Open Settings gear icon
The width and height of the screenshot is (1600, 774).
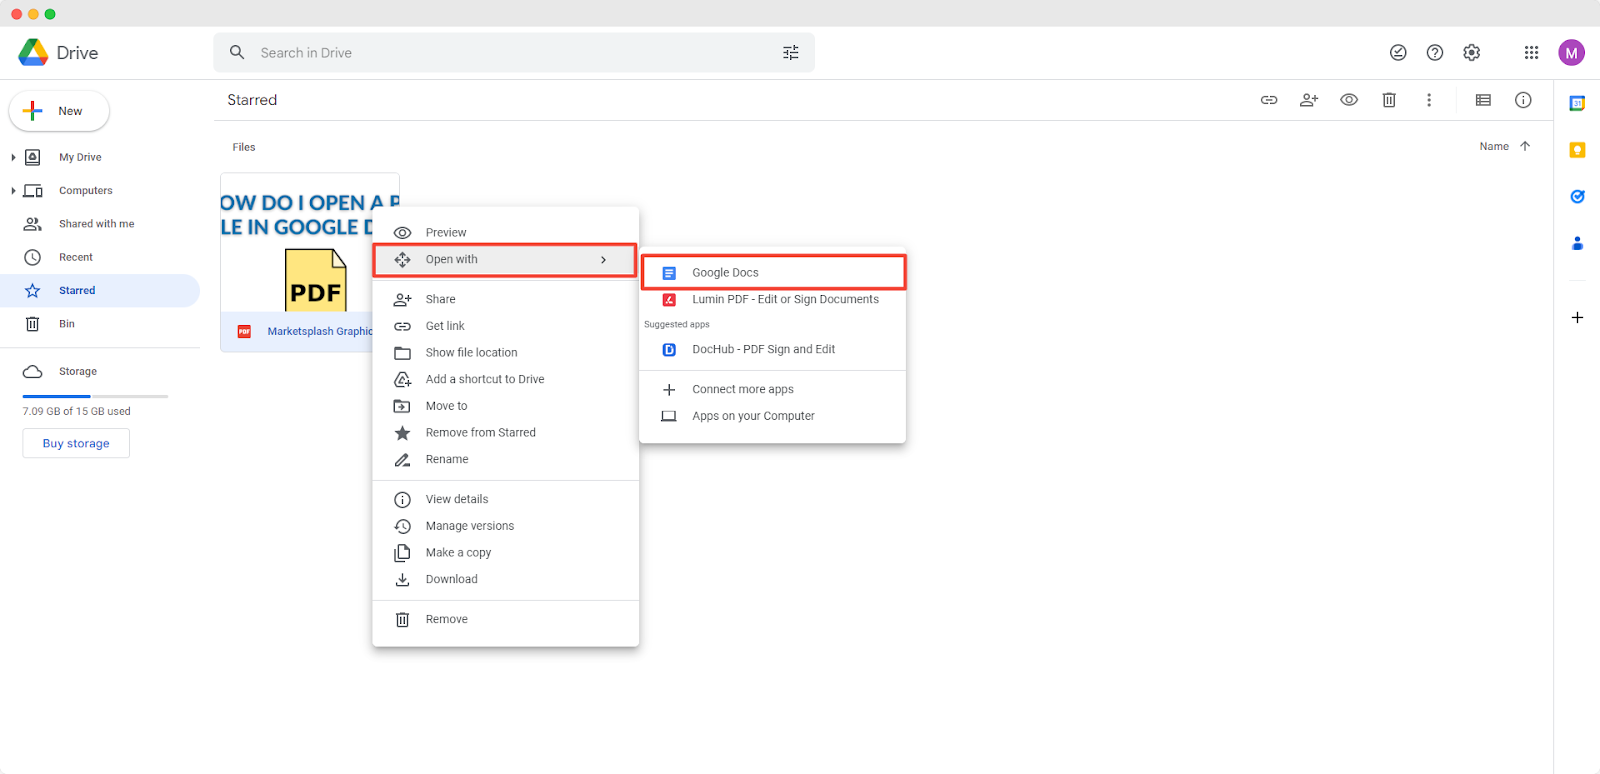click(1471, 53)
